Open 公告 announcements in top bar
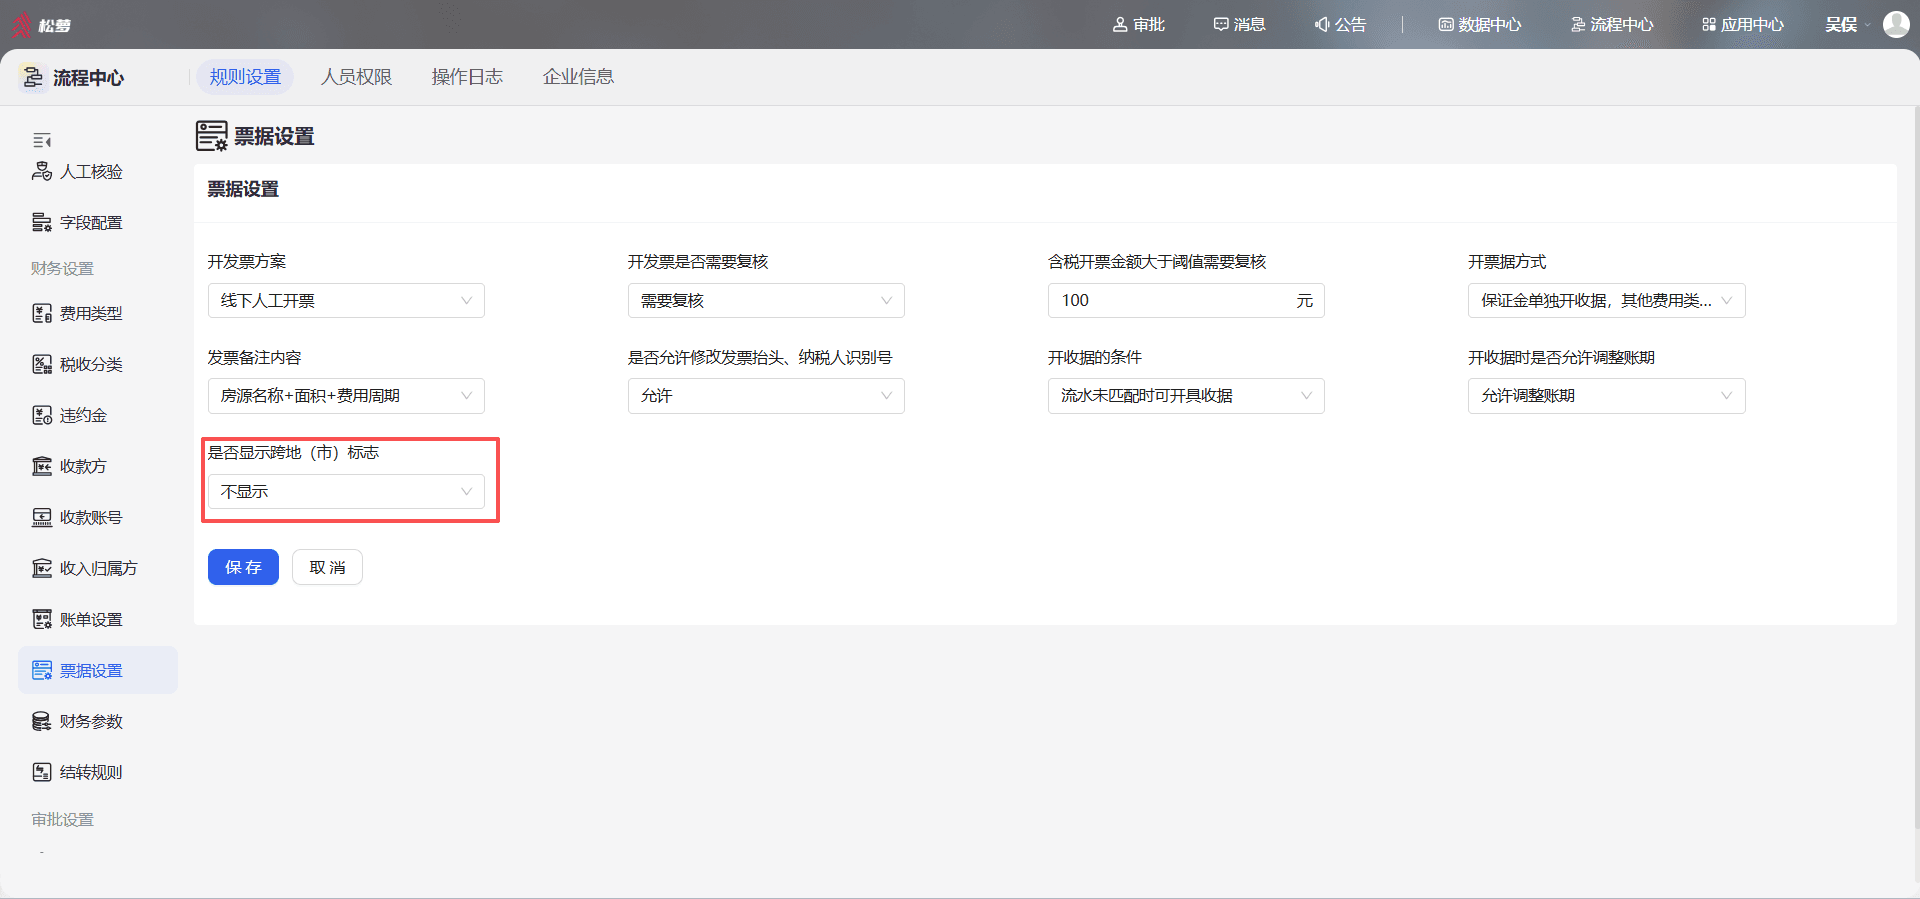This screenshot has width=1920, height=899. pos(1340,24)
